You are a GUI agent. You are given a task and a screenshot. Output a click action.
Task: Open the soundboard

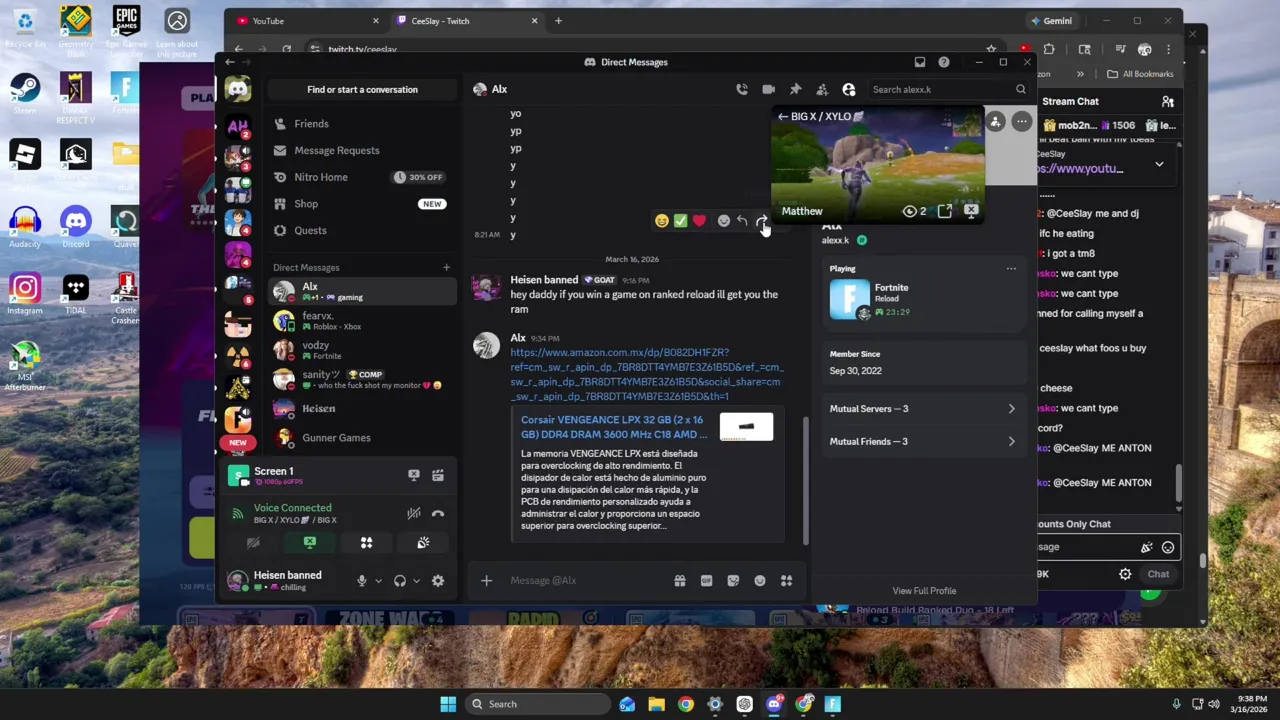tap(423, 542)
